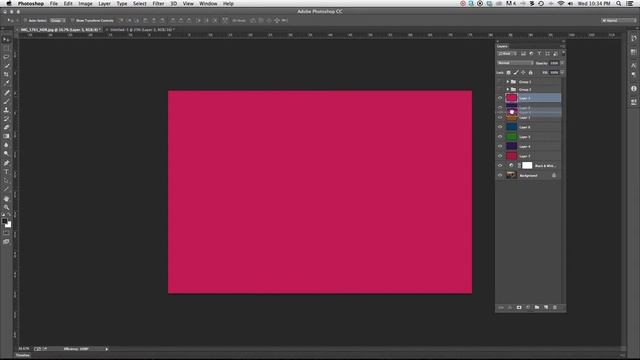Show Group 2 via its visibility box
The height and width of the screenshot is (360, 640).
(500, 89)
